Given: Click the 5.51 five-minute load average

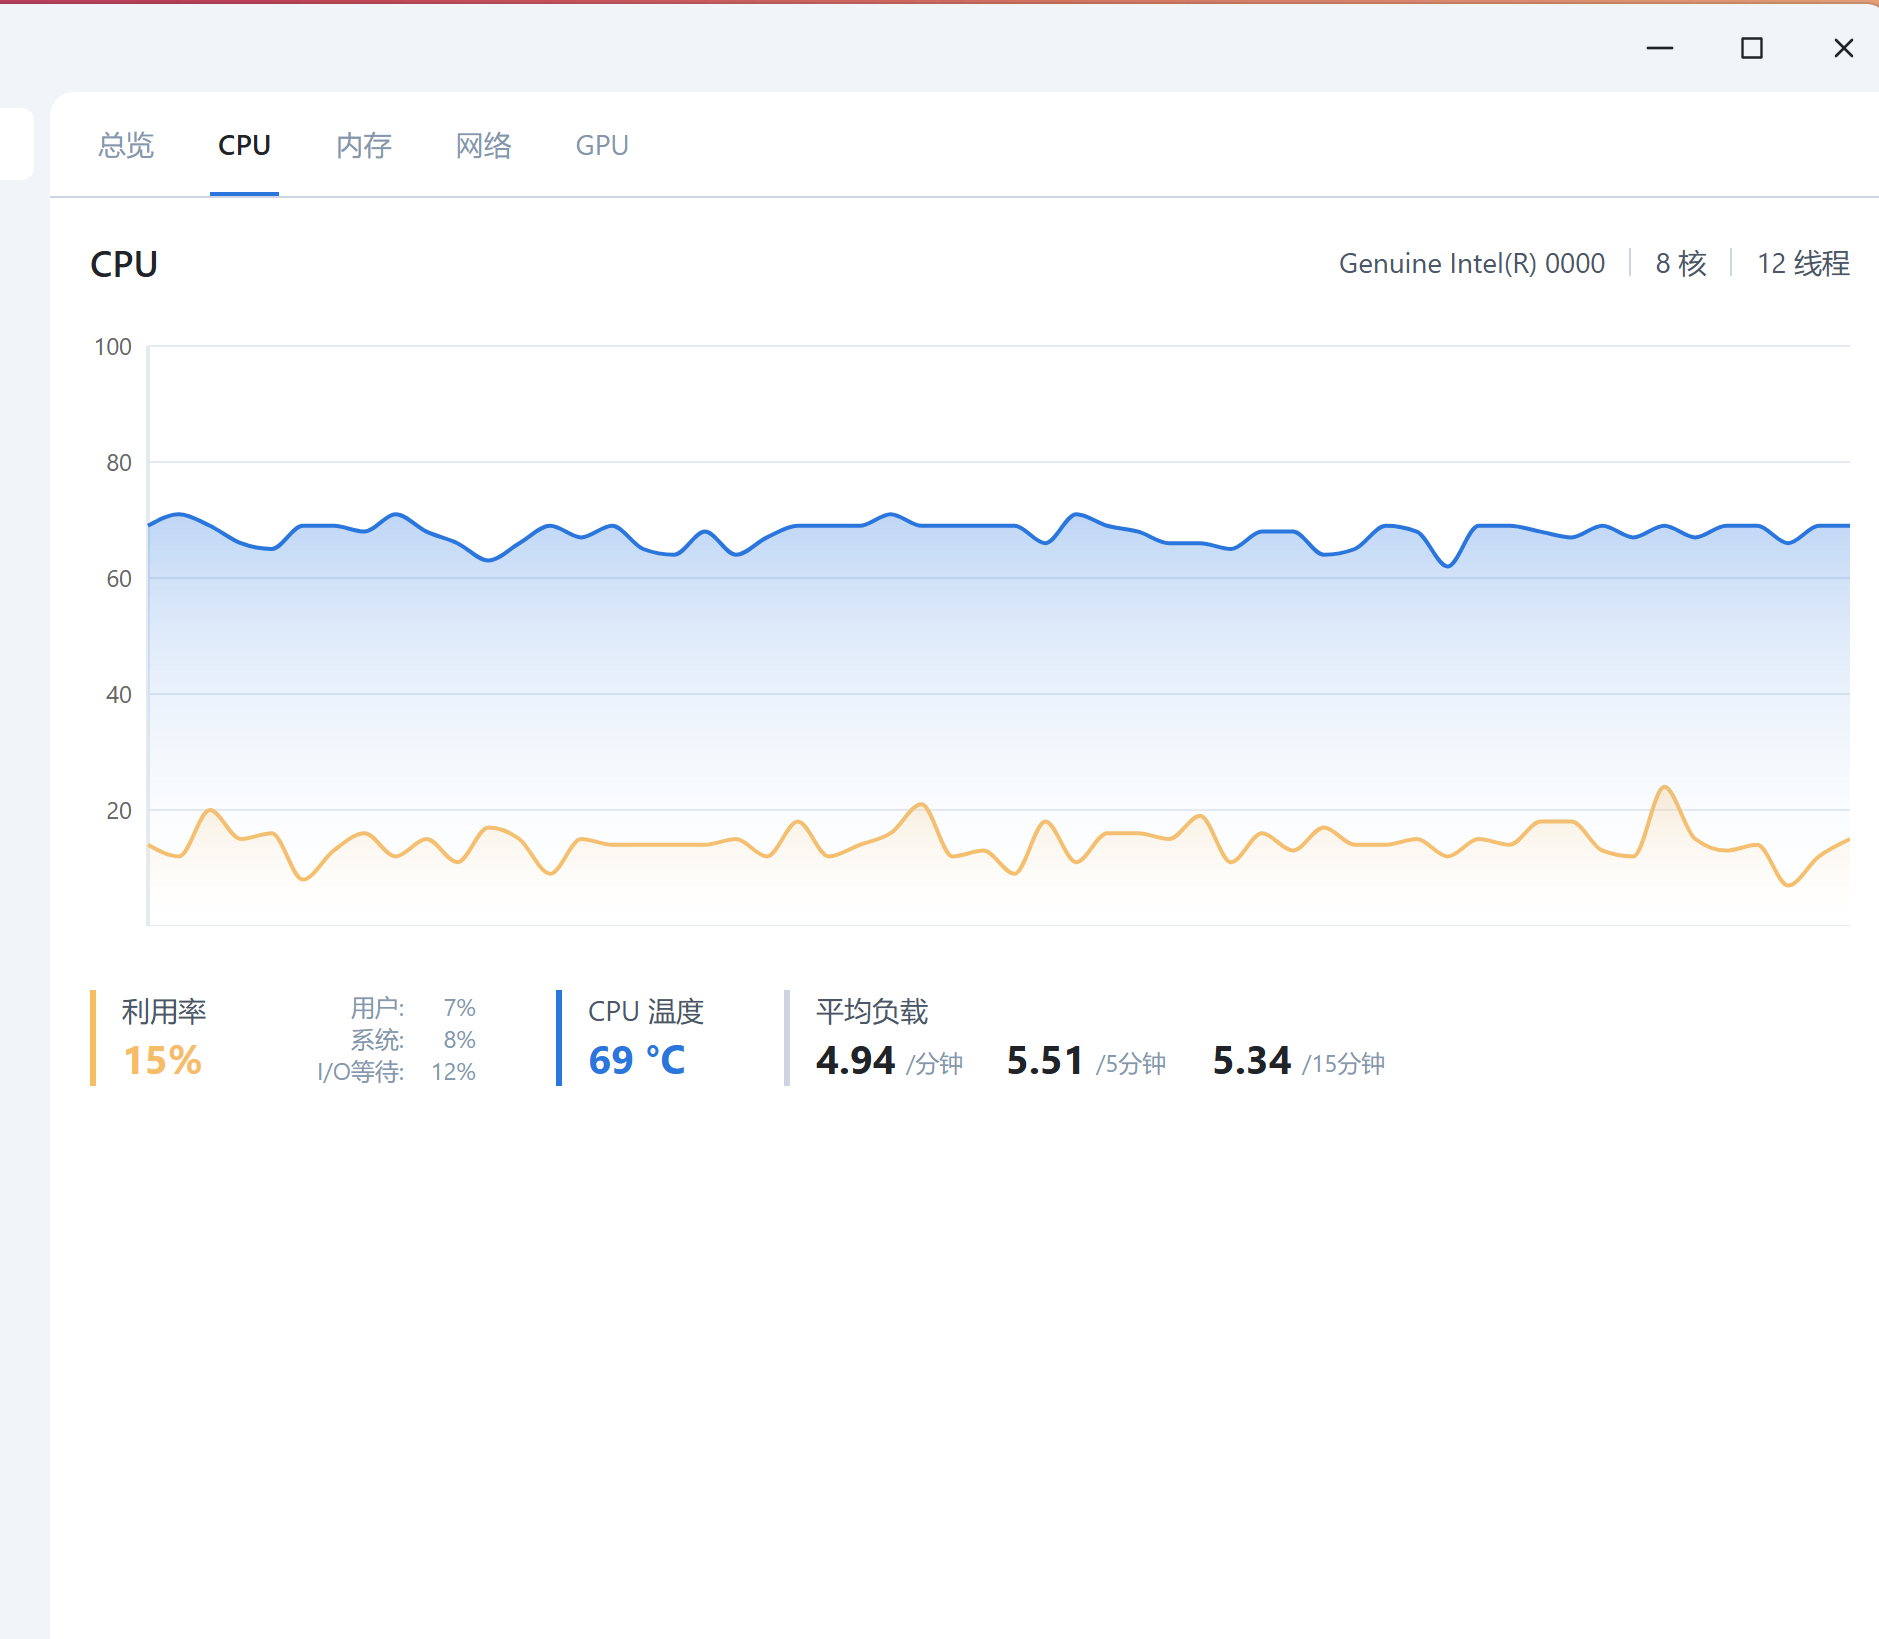Looking at the screenshot, I should [x=1045, y=1060].
